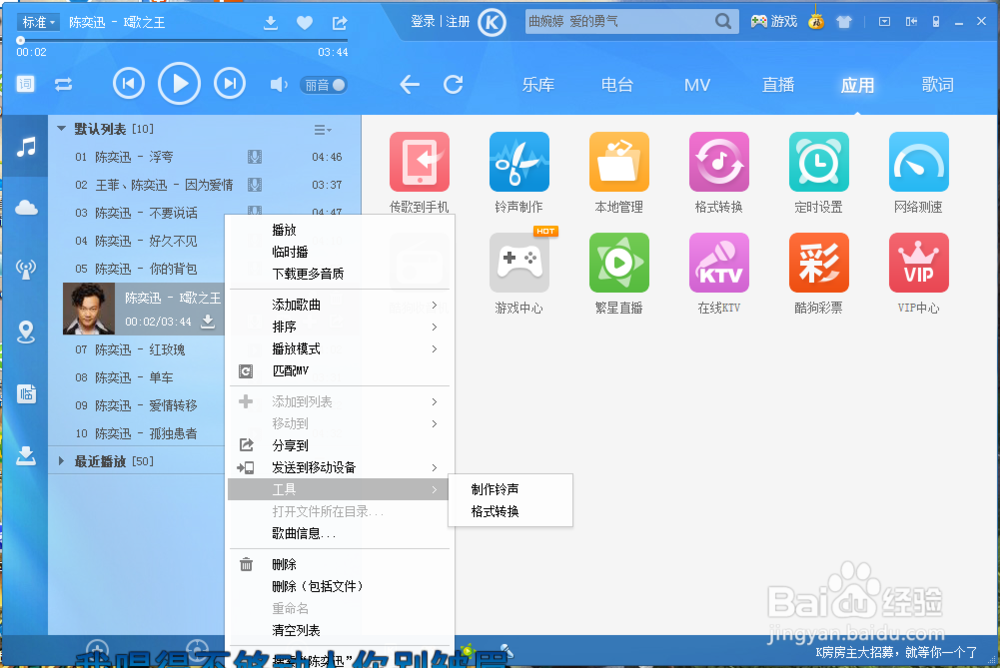Skip to the next track
Screen dimensions: 1000x668
230,84
